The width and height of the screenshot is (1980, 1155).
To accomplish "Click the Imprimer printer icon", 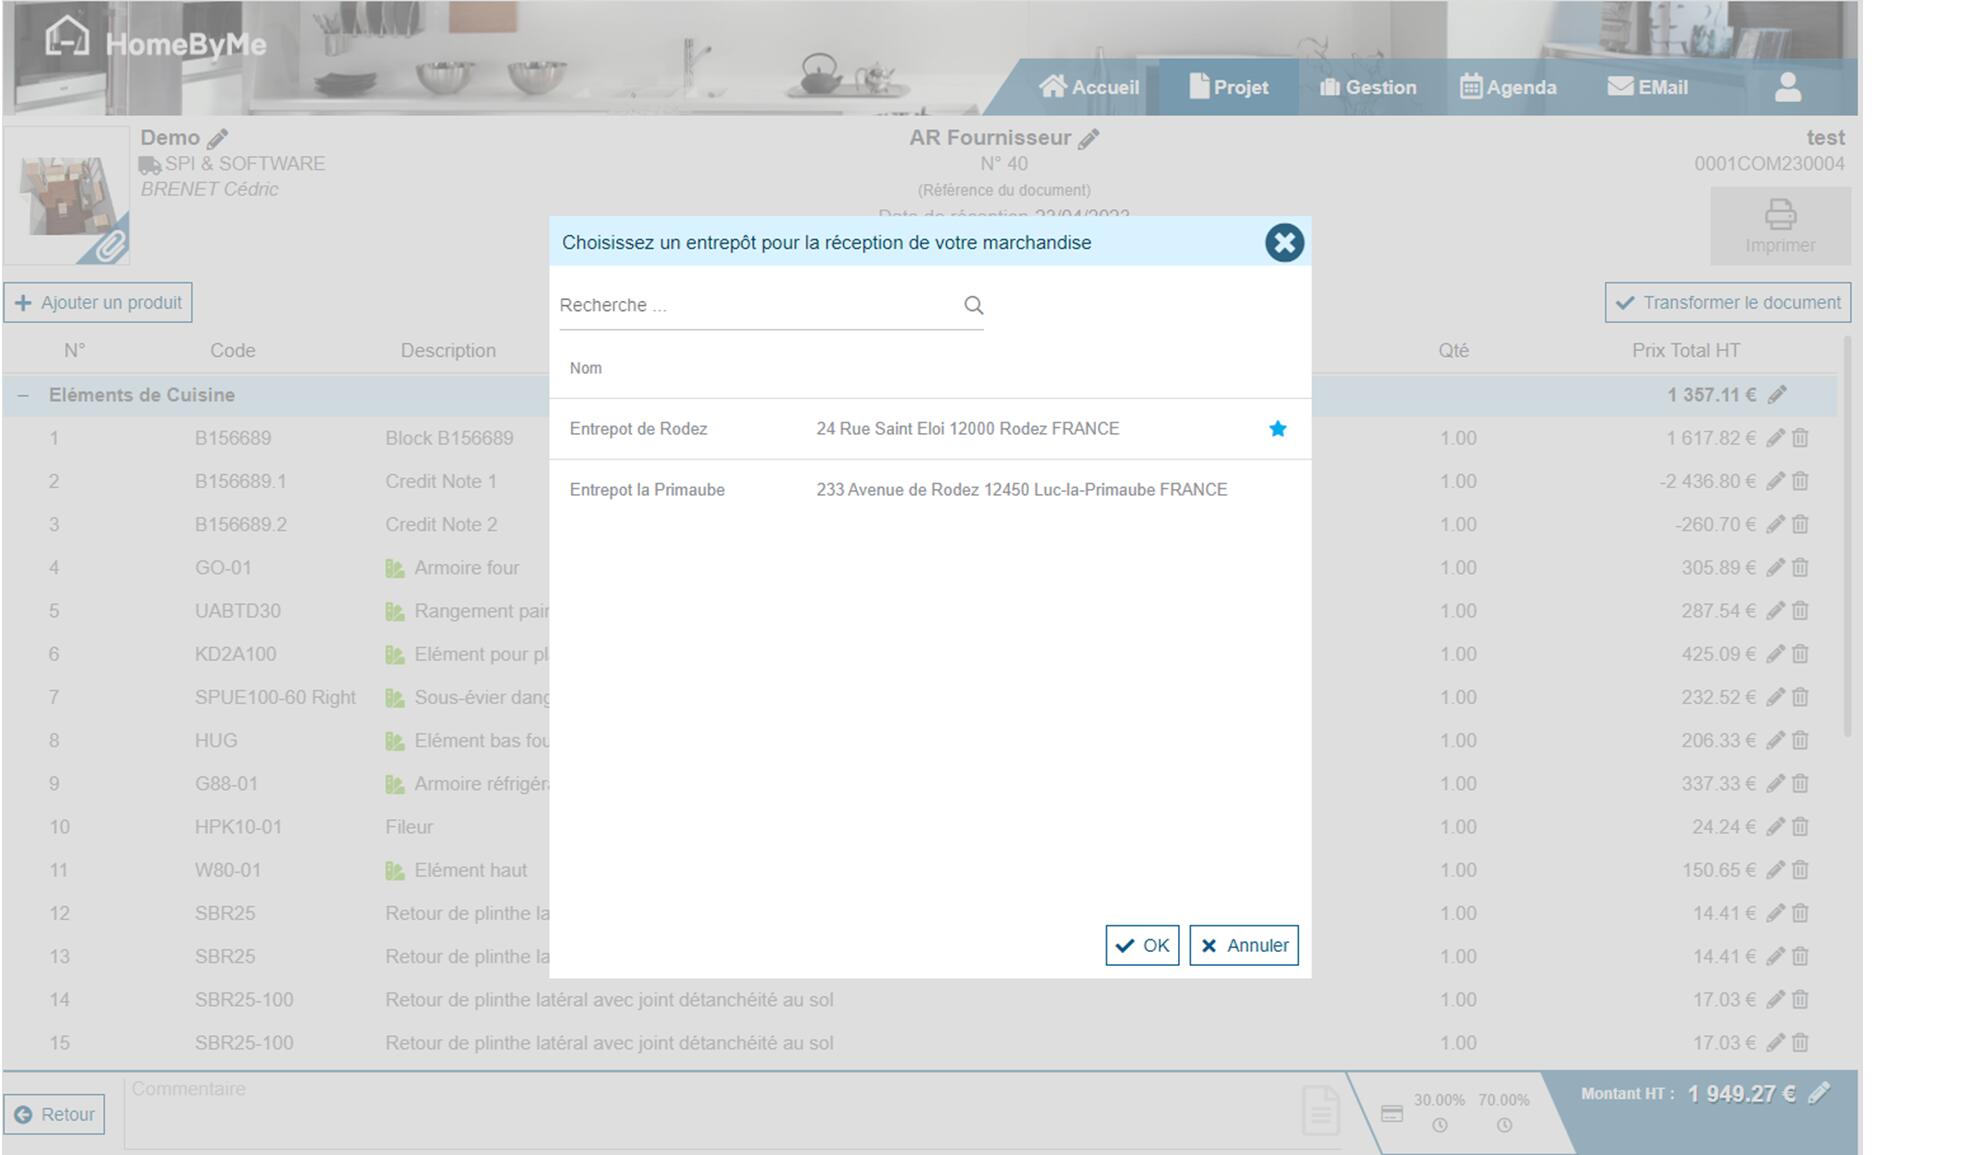I will (x=1780, y=215).
